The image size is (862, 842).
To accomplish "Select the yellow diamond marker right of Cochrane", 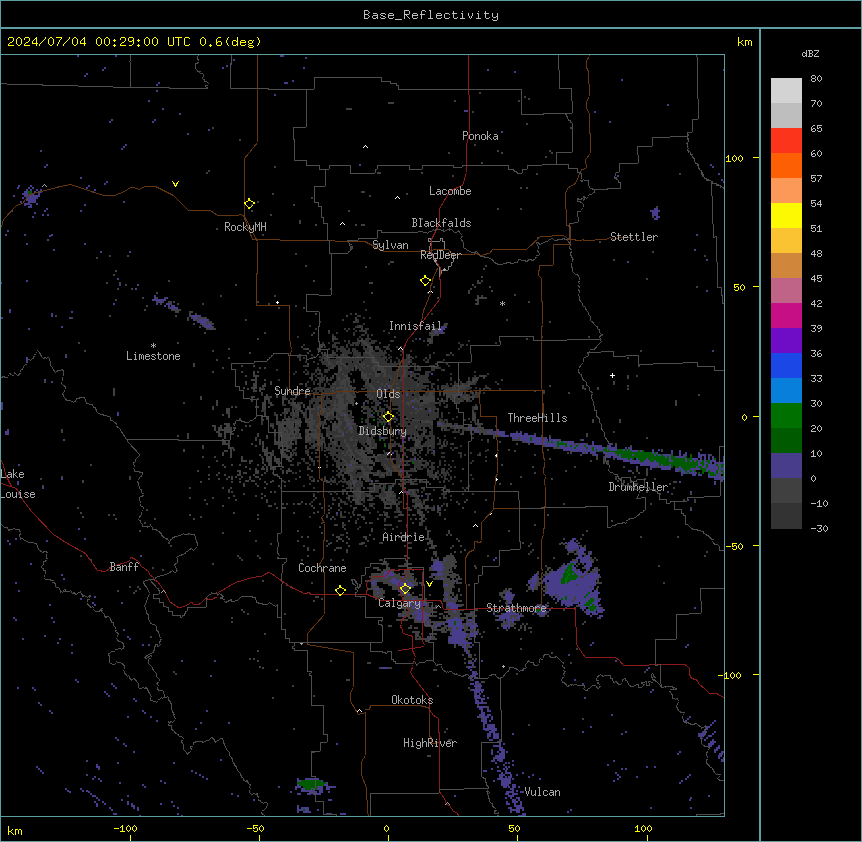I will pyautogui.click(x=340, y=590).
